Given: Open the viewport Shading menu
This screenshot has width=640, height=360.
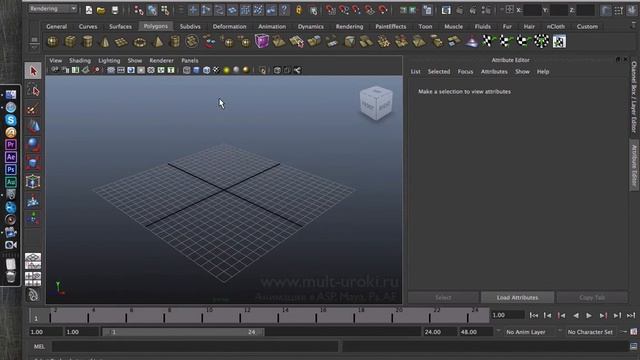Looking at the screenshot, I should pyautogui.click(x=80, y=60).
